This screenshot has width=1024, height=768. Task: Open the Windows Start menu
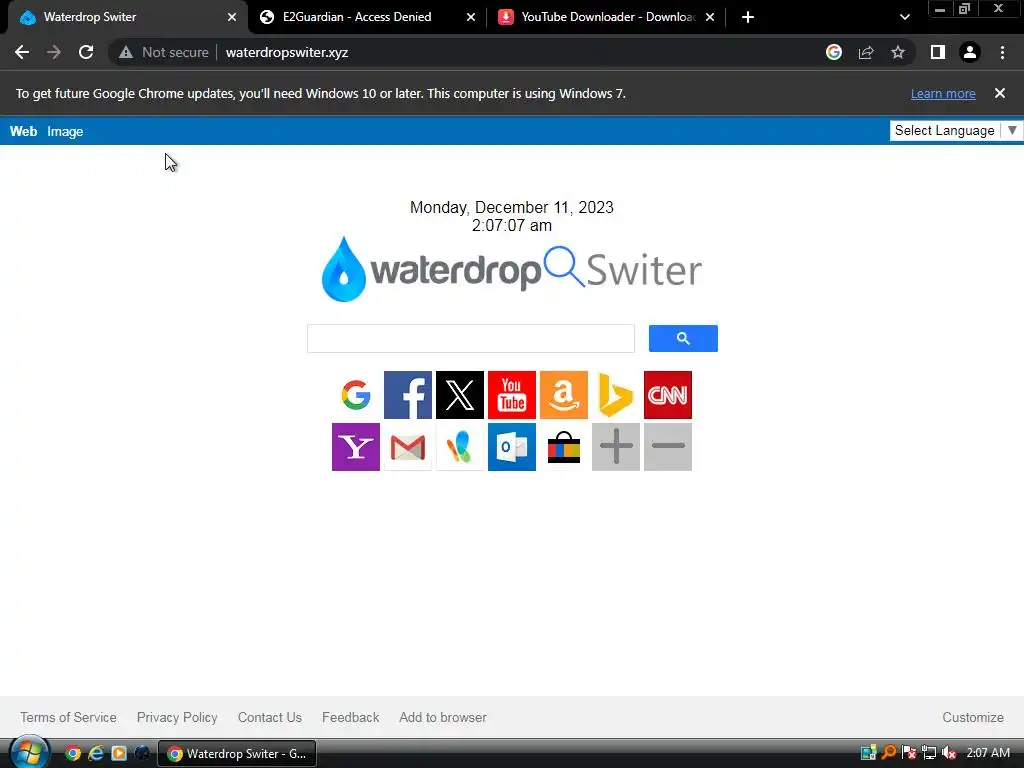[x=28, y=753]
